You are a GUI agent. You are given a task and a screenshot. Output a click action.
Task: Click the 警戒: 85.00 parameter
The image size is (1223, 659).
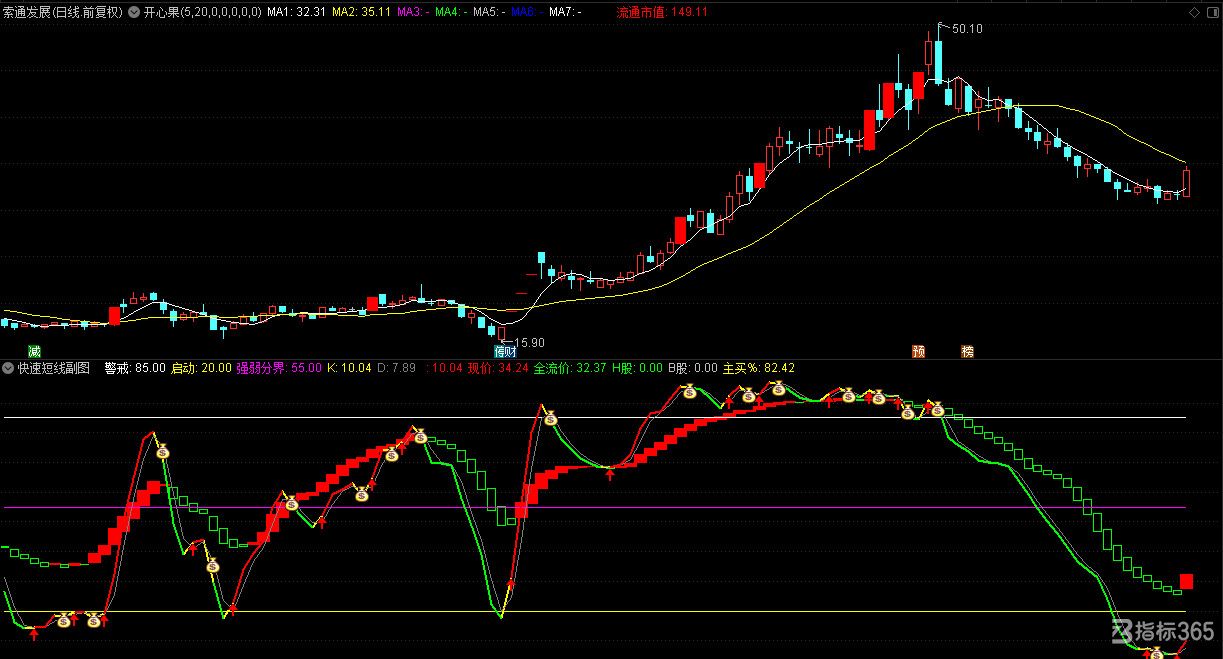click(x=135, y=368)
